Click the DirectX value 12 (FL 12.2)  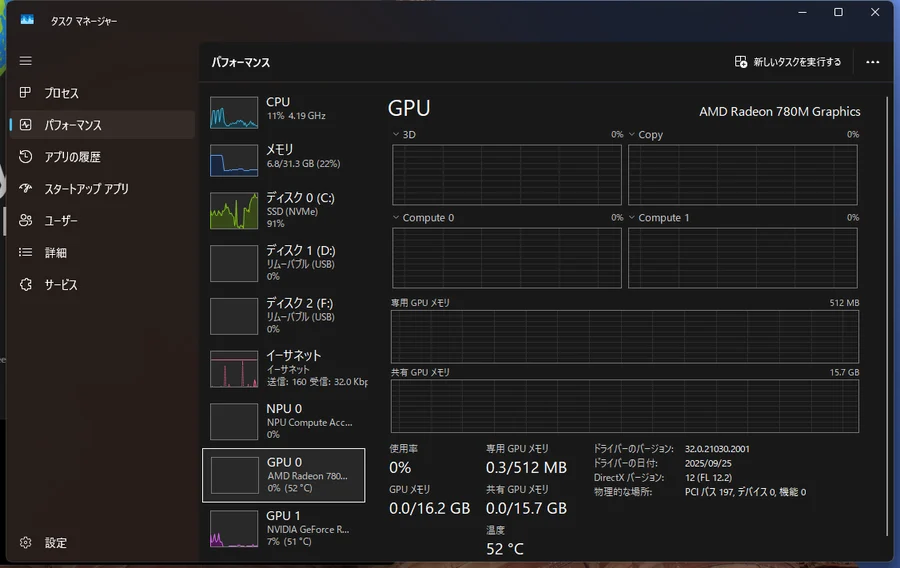[x=708, y=477]
